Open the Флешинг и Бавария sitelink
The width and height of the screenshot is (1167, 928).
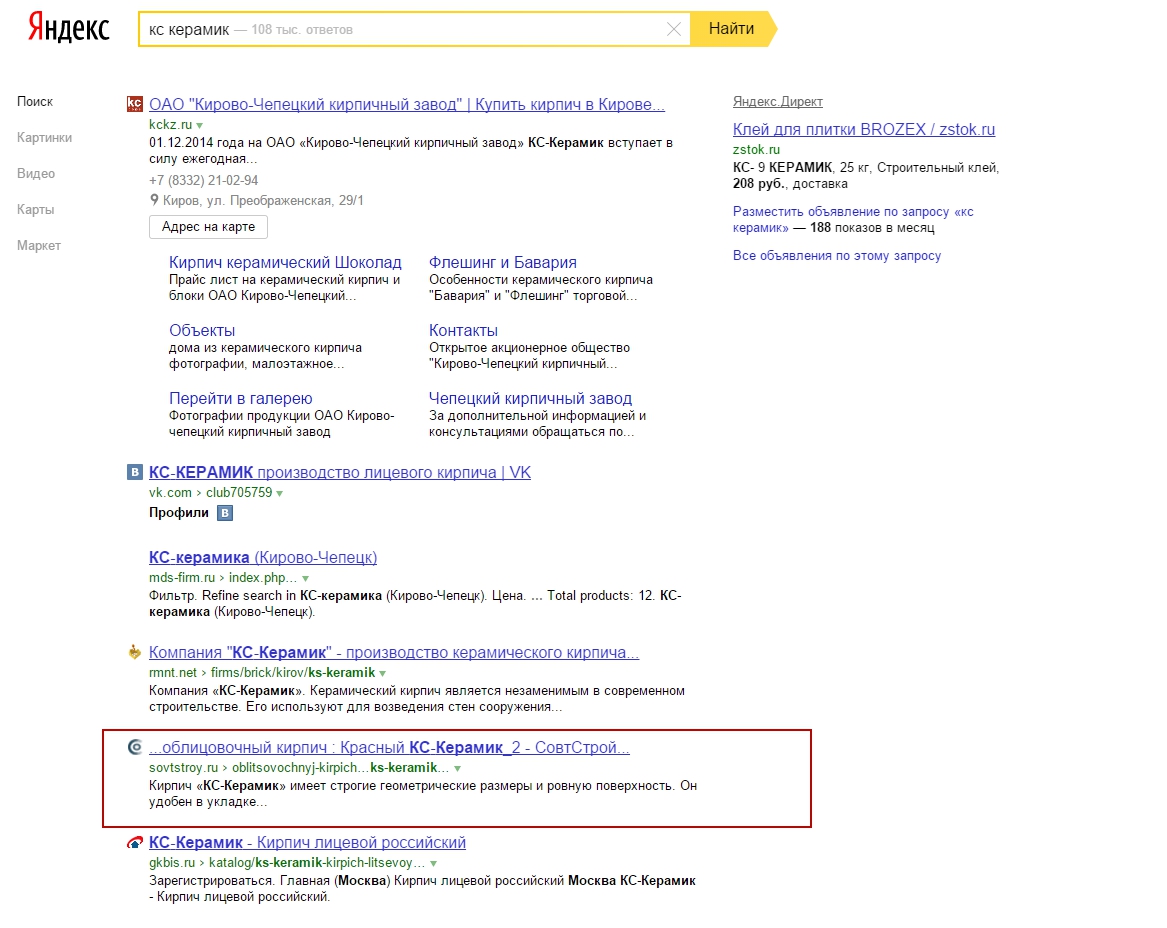502,262
